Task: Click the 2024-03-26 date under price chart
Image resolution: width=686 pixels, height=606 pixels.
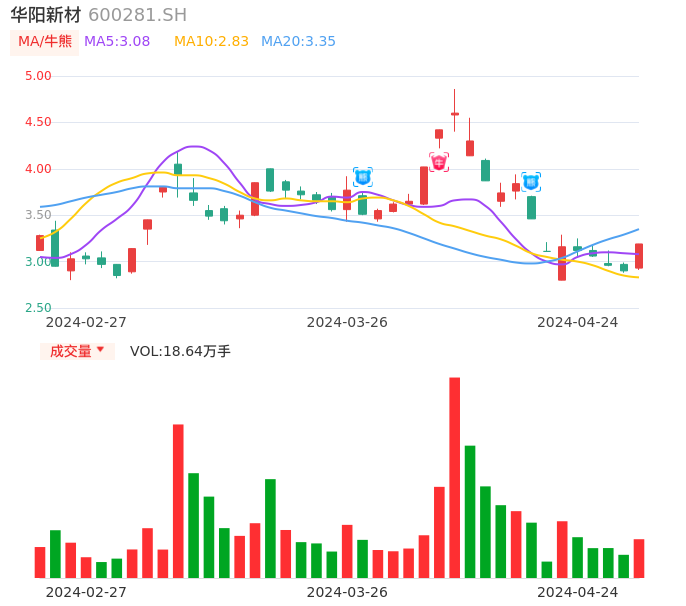Action: (347, 322)
